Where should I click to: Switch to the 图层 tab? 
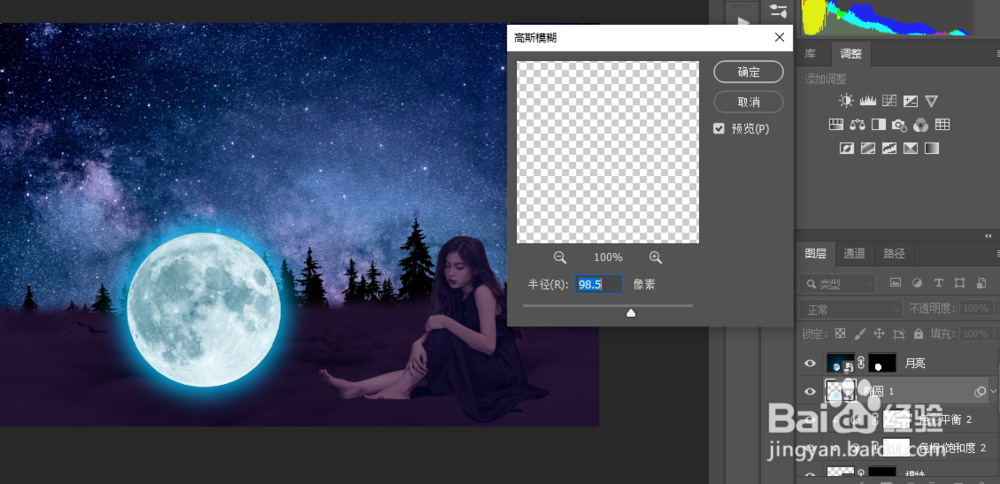815,253
